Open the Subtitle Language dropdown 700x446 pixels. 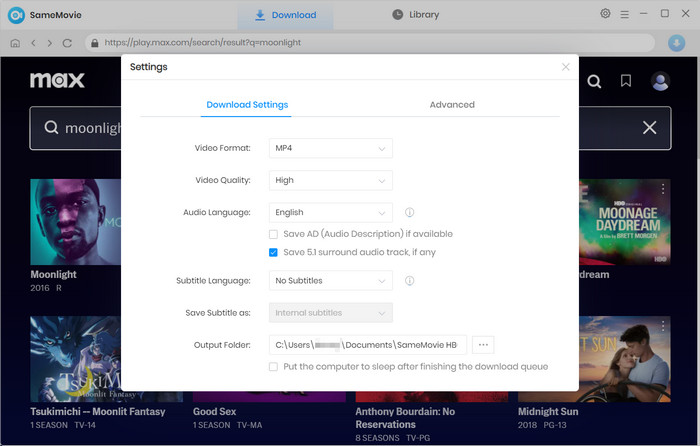(331, 281)
